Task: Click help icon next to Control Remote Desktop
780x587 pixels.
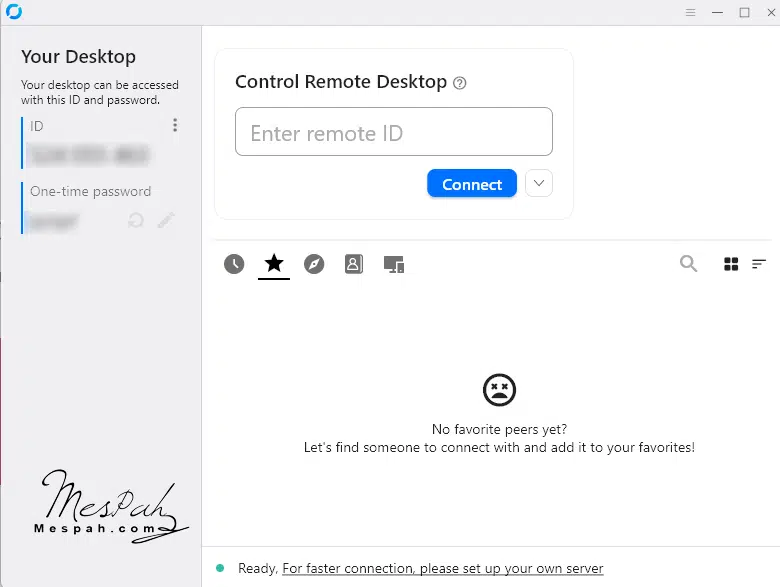Action: [460, 83]
